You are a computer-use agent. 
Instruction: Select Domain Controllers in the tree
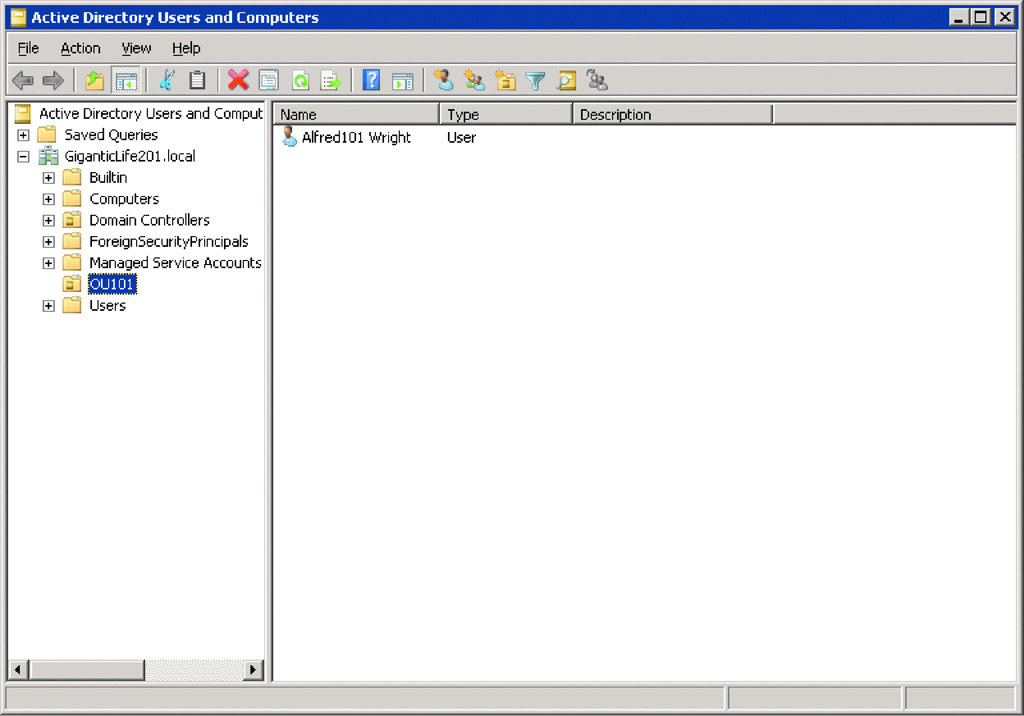point(150,220)
